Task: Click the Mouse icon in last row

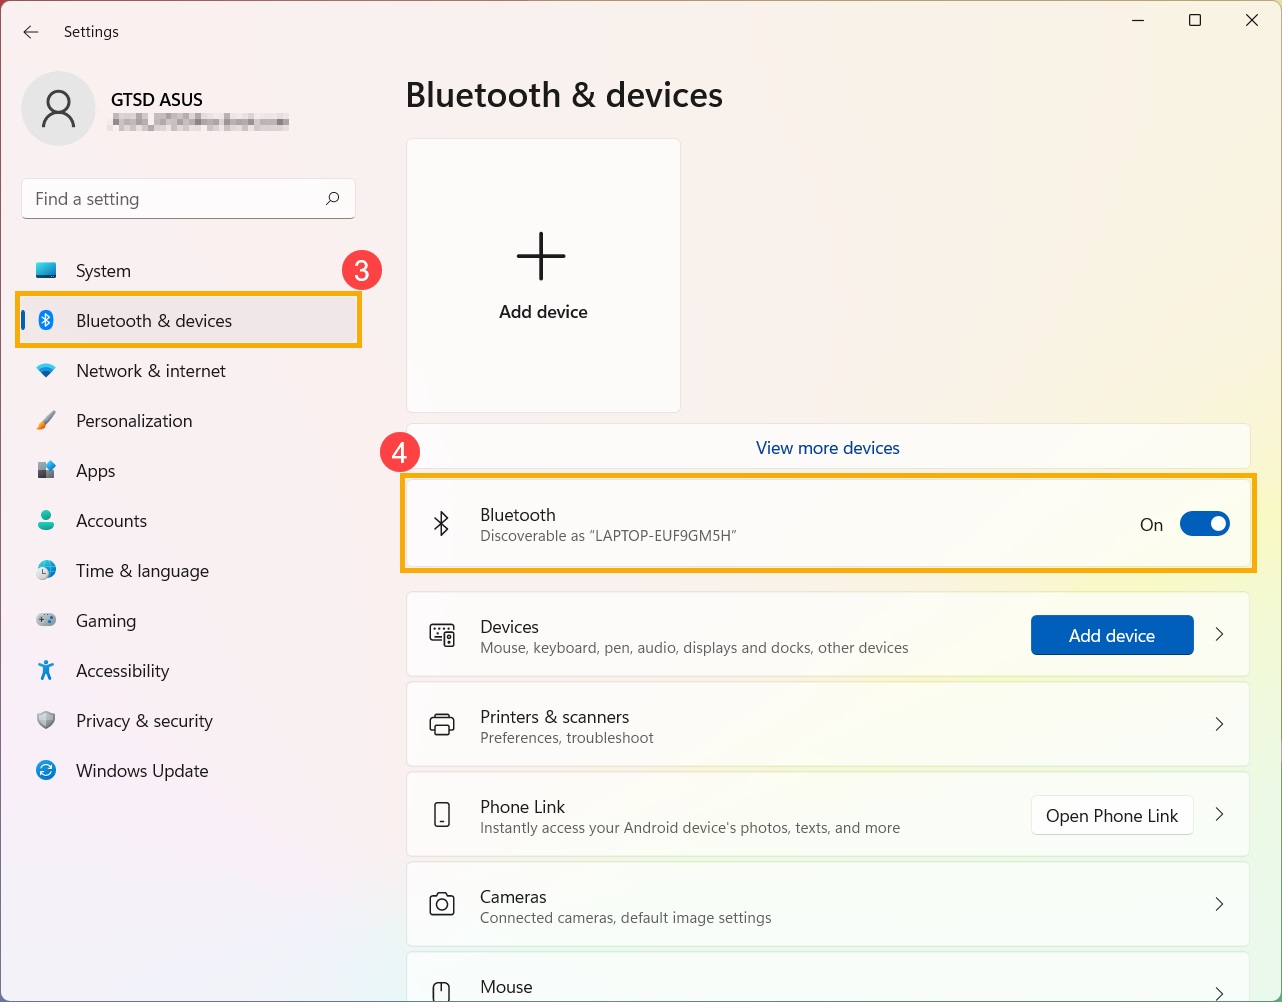Action: [x=441, y=992]
